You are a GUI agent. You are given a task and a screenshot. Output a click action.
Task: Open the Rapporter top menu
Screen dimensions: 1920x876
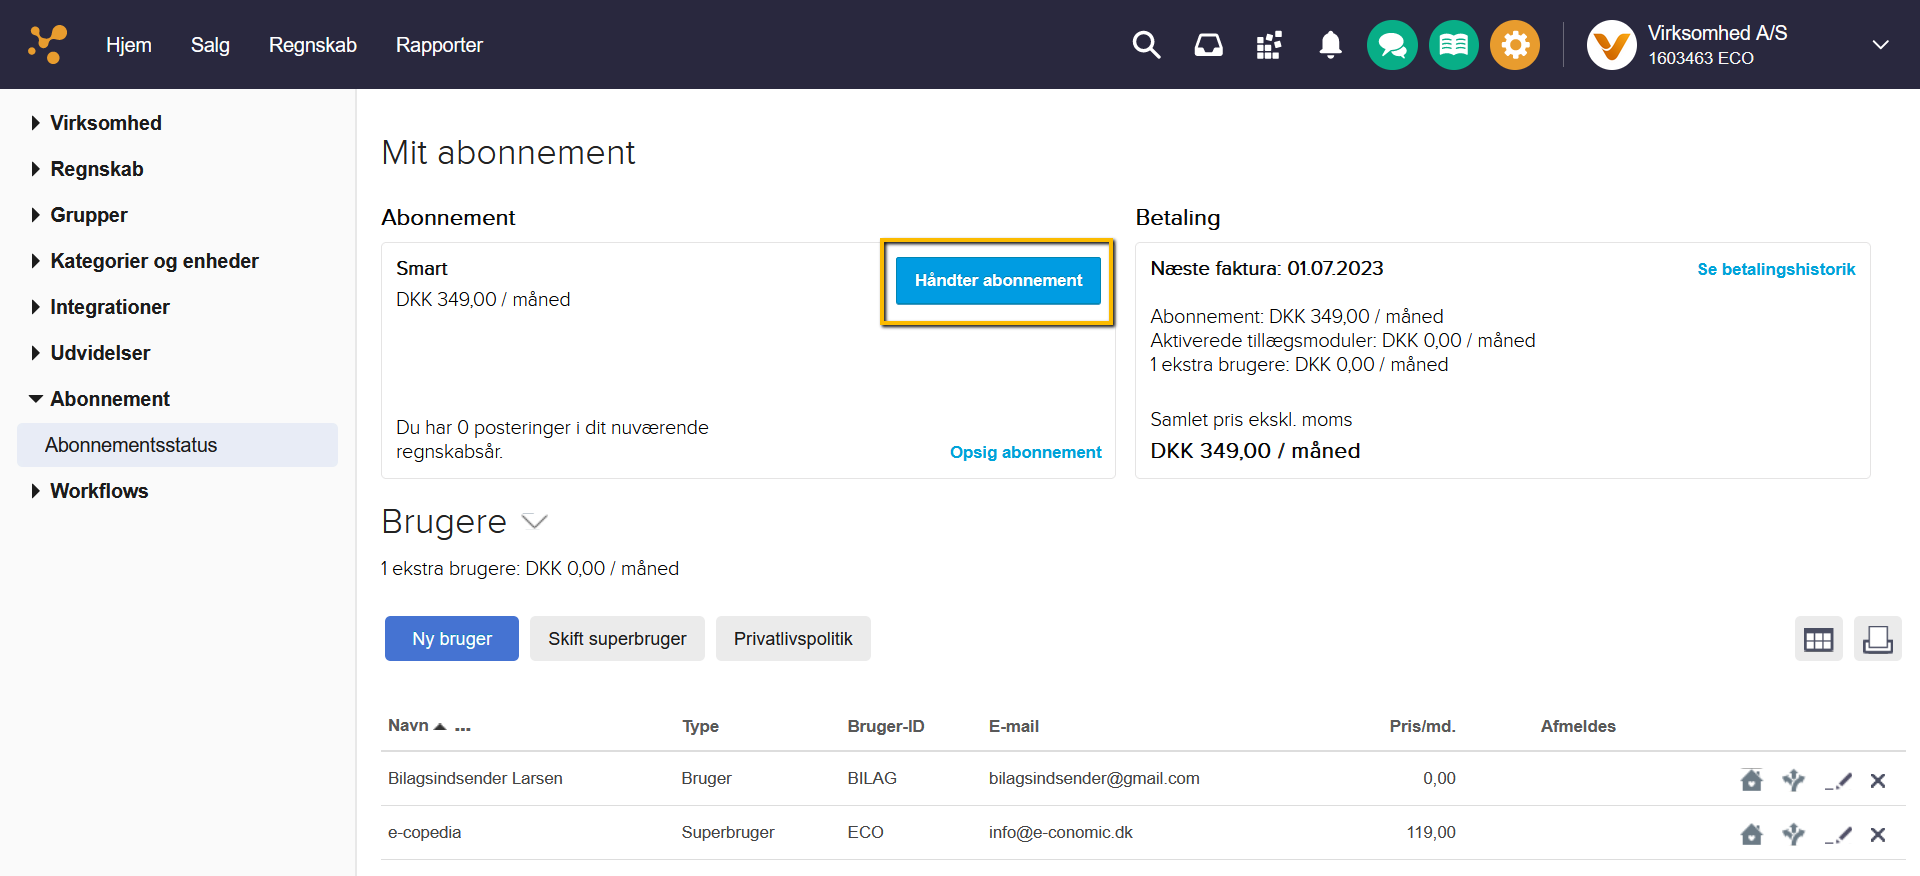(439, 45)
